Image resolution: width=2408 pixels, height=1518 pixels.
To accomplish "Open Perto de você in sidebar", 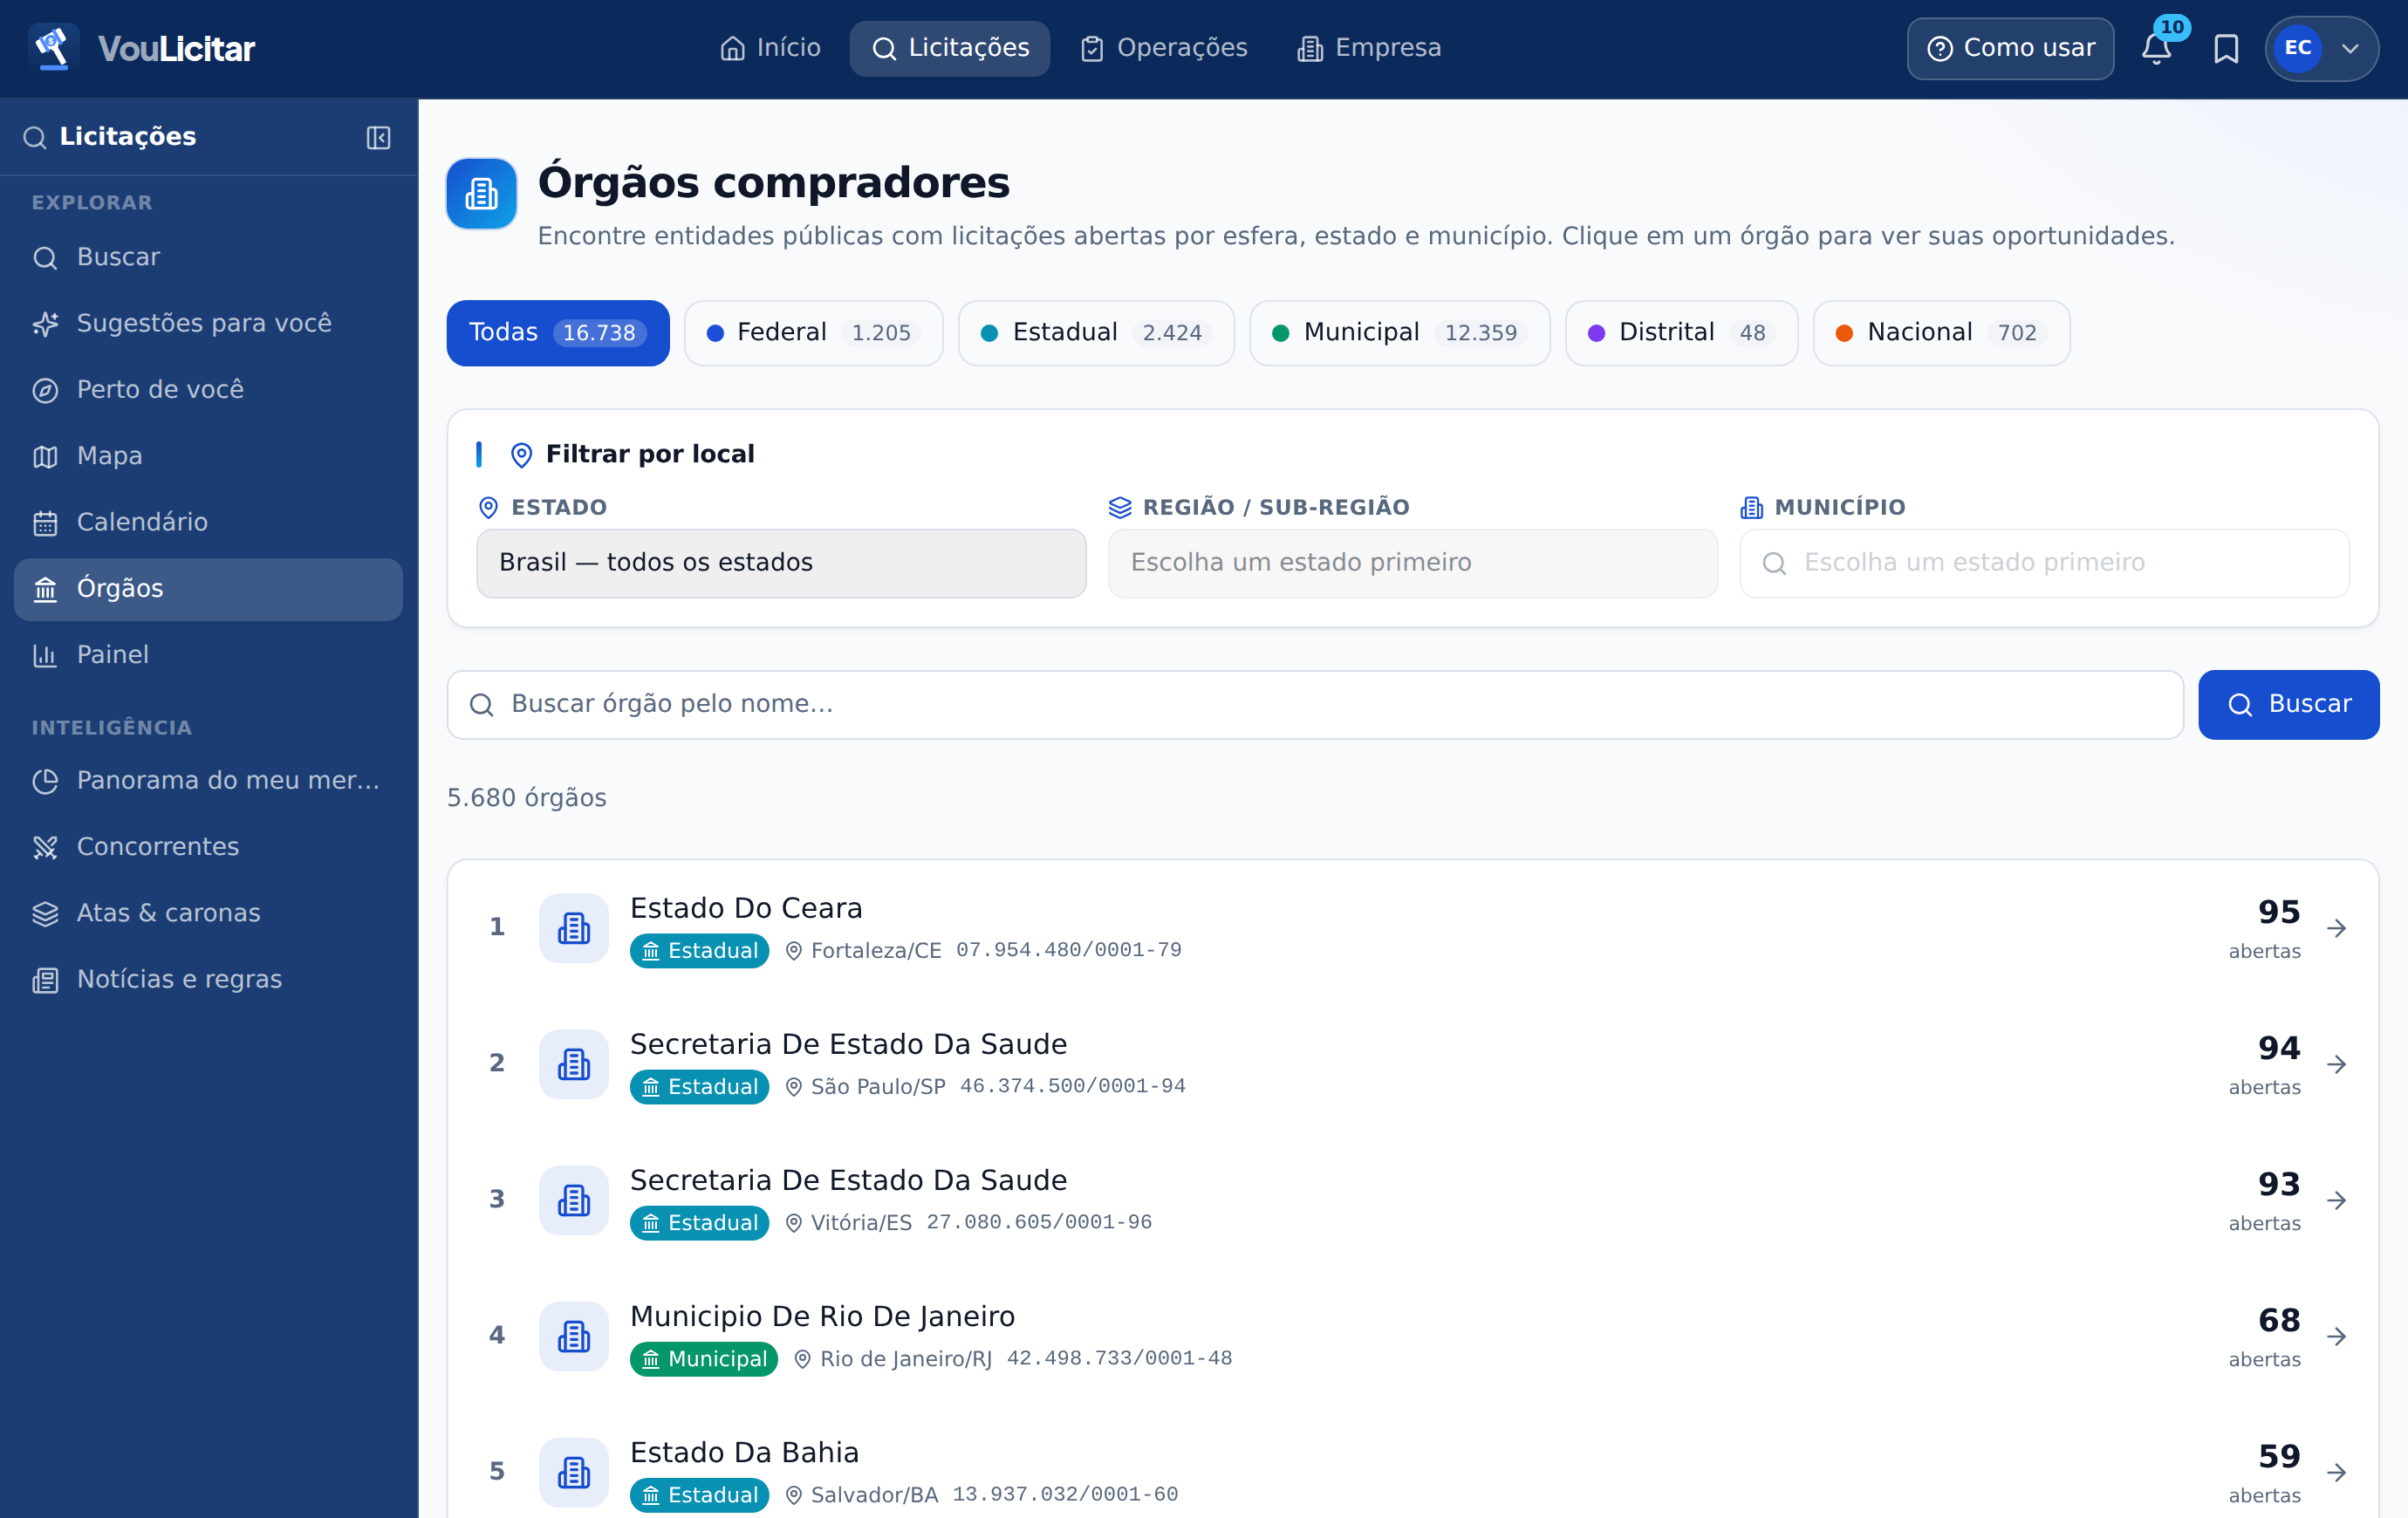I will pyautogui.click(x=208, y=389).
